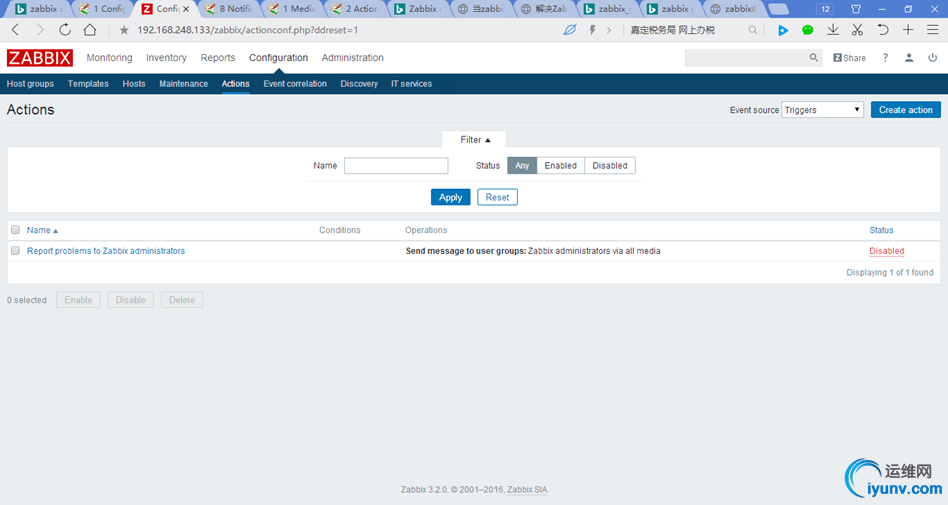Image resolution: width=948 pixels, height=505 pixels.
Task: Sort the table by Name column
Action: tap(42, 230)
